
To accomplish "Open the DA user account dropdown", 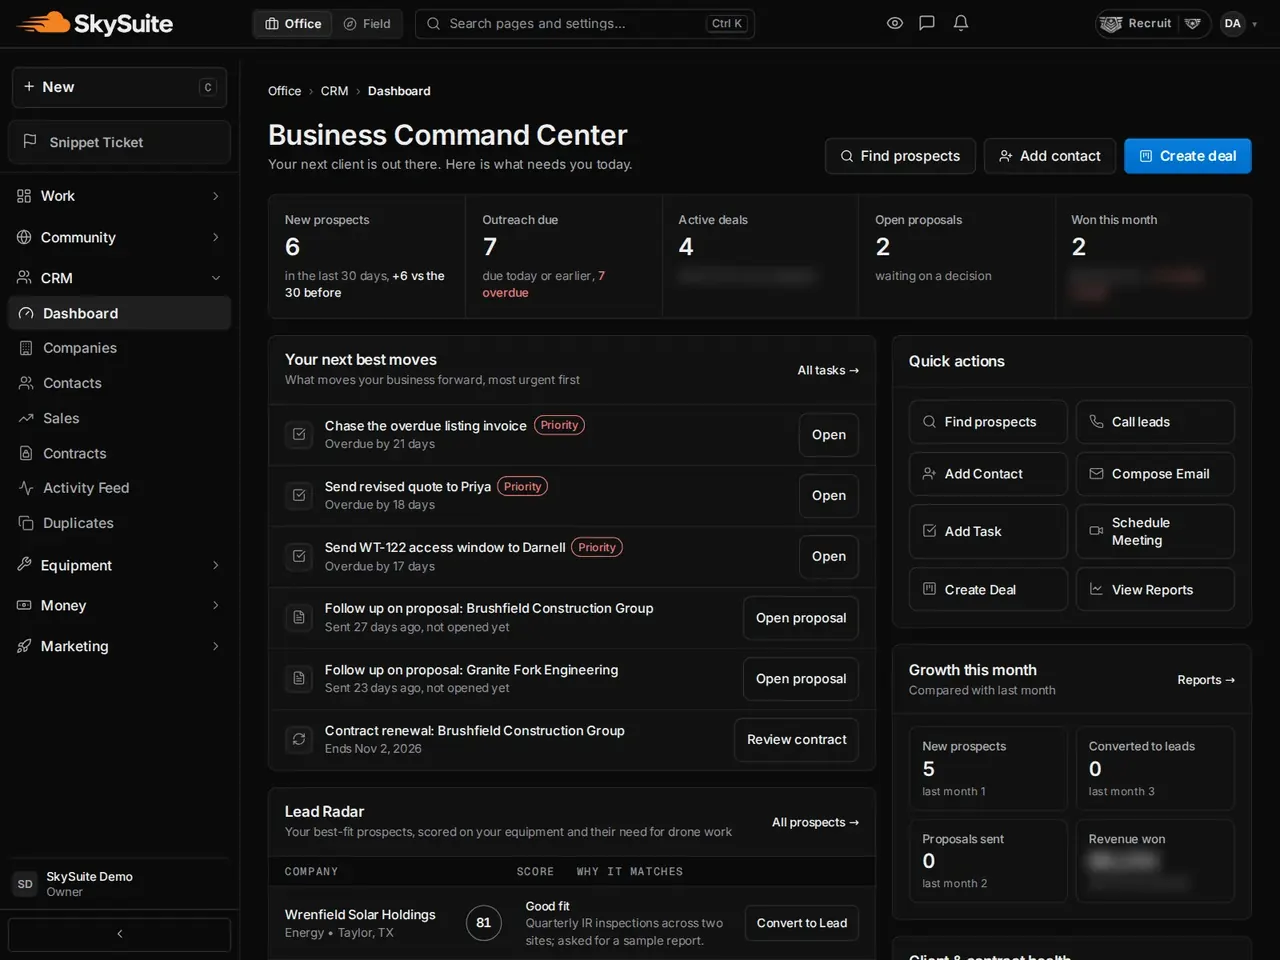I will [x=1239, y=23].
